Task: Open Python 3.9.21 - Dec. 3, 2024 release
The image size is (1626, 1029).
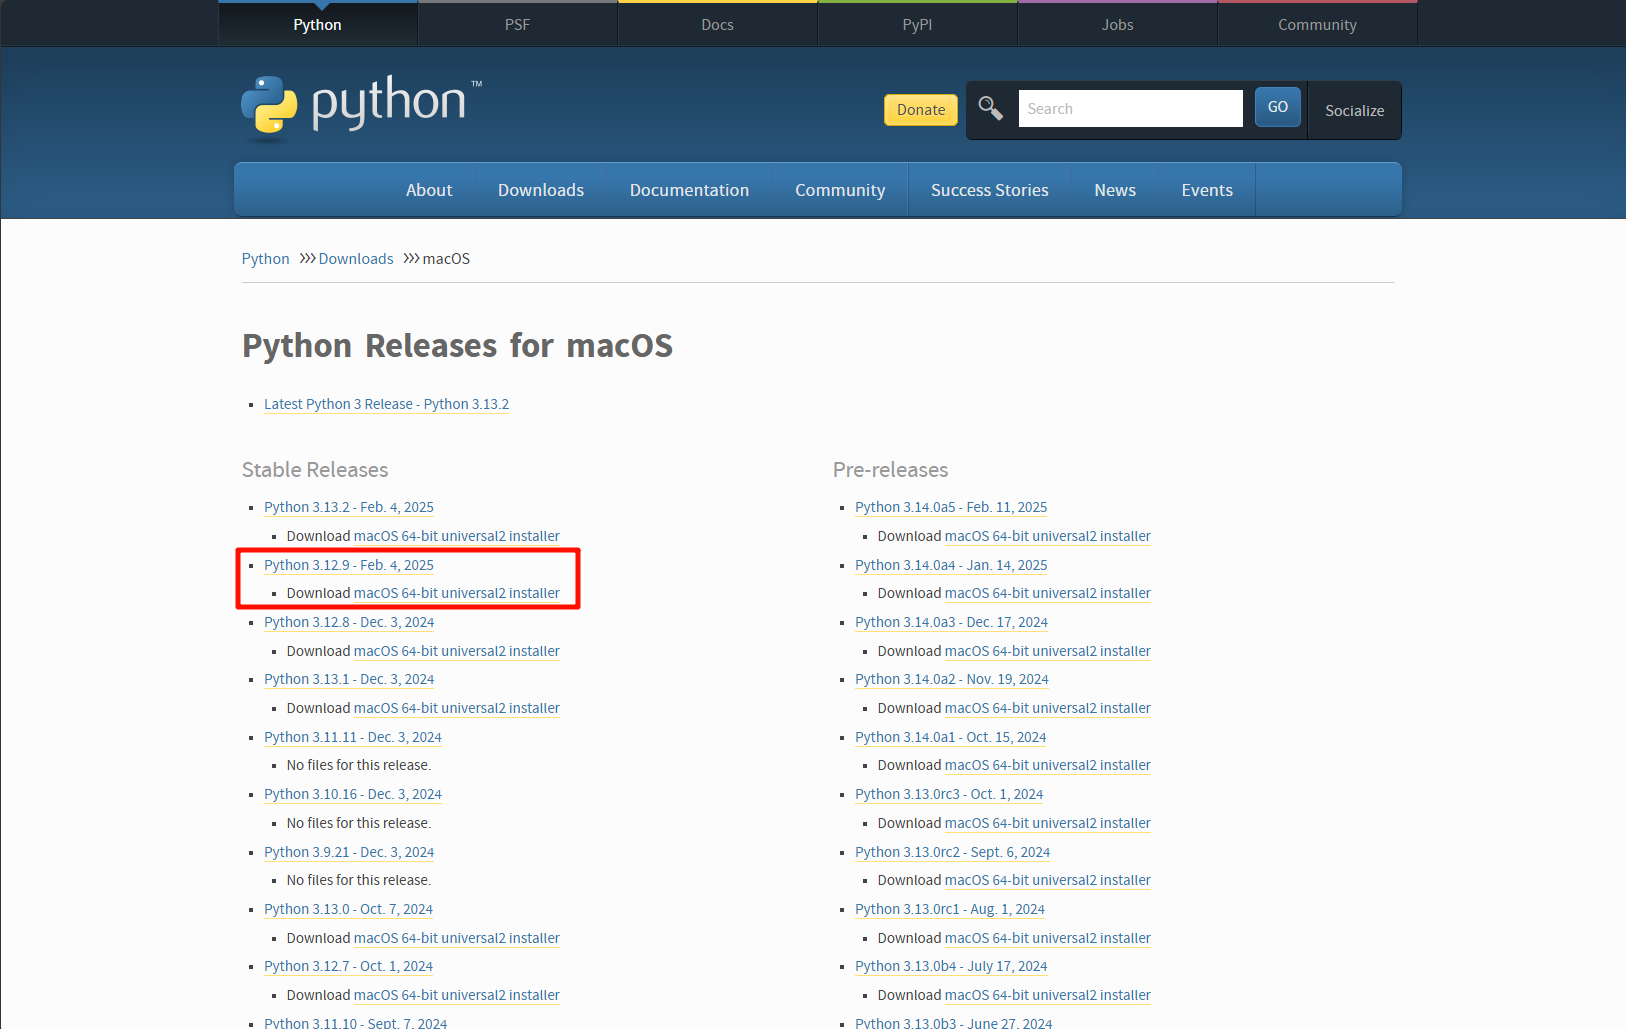Action: (x=349, y=852)
